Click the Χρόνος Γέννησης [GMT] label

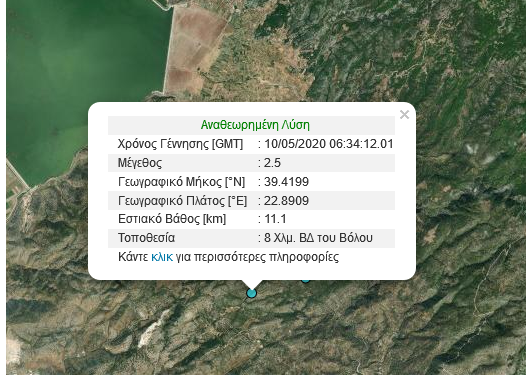180,144
